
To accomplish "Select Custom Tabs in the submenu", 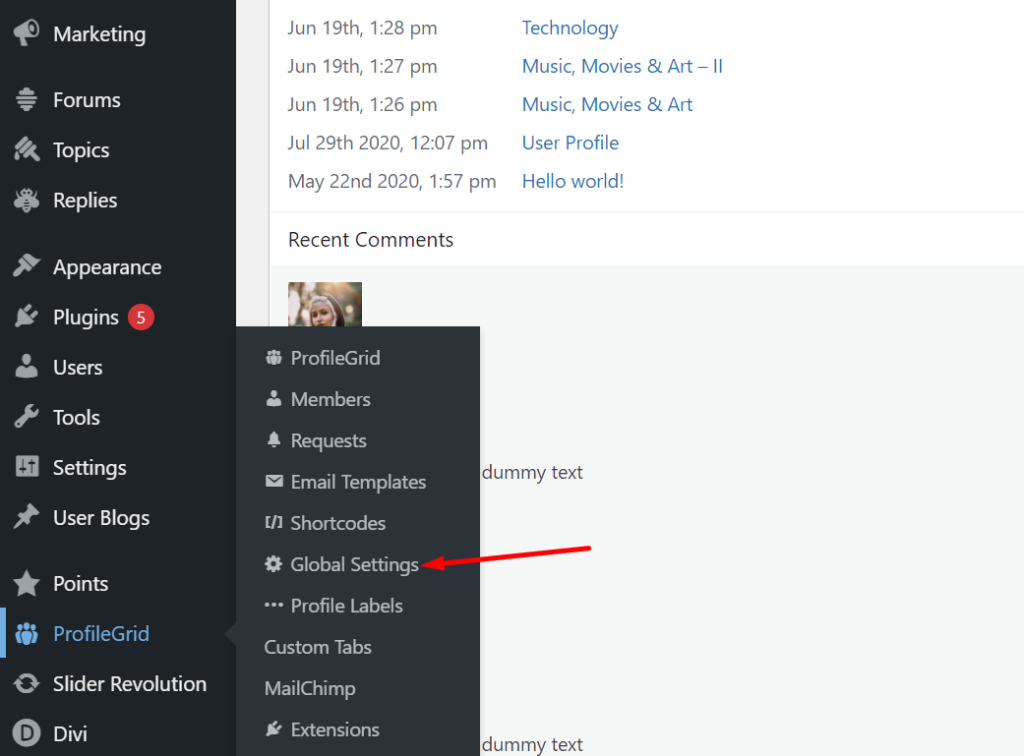I will coord(318,647).
